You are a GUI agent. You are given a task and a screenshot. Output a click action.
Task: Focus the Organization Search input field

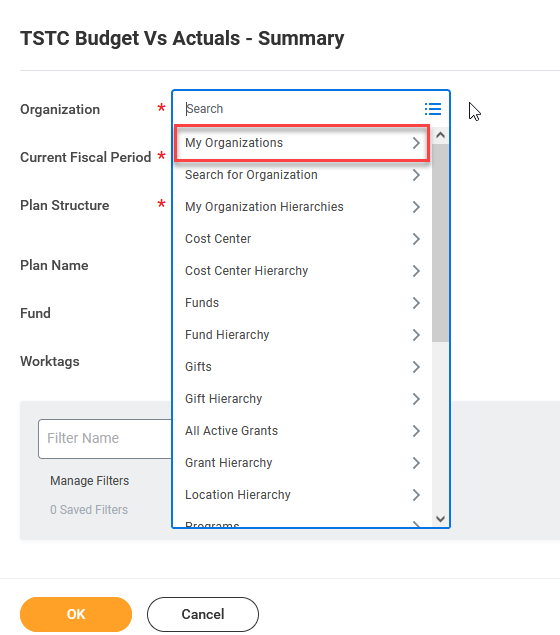(x=302, y=109)
